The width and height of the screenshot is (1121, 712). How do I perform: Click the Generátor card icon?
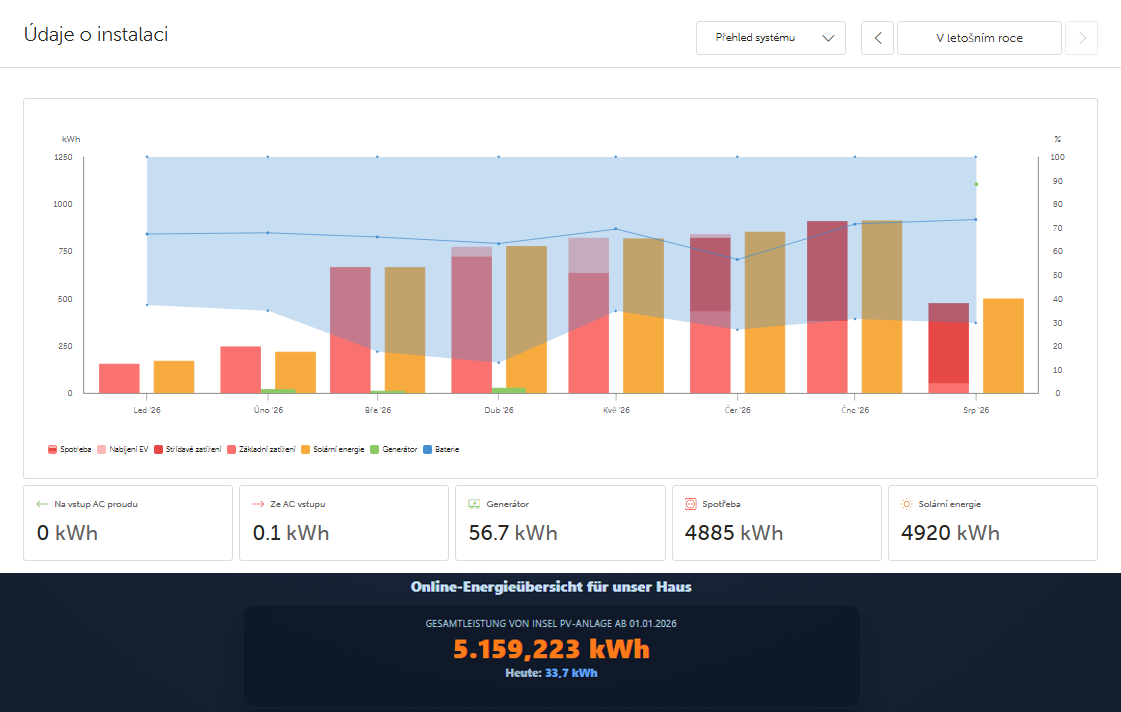click(474, 504)
